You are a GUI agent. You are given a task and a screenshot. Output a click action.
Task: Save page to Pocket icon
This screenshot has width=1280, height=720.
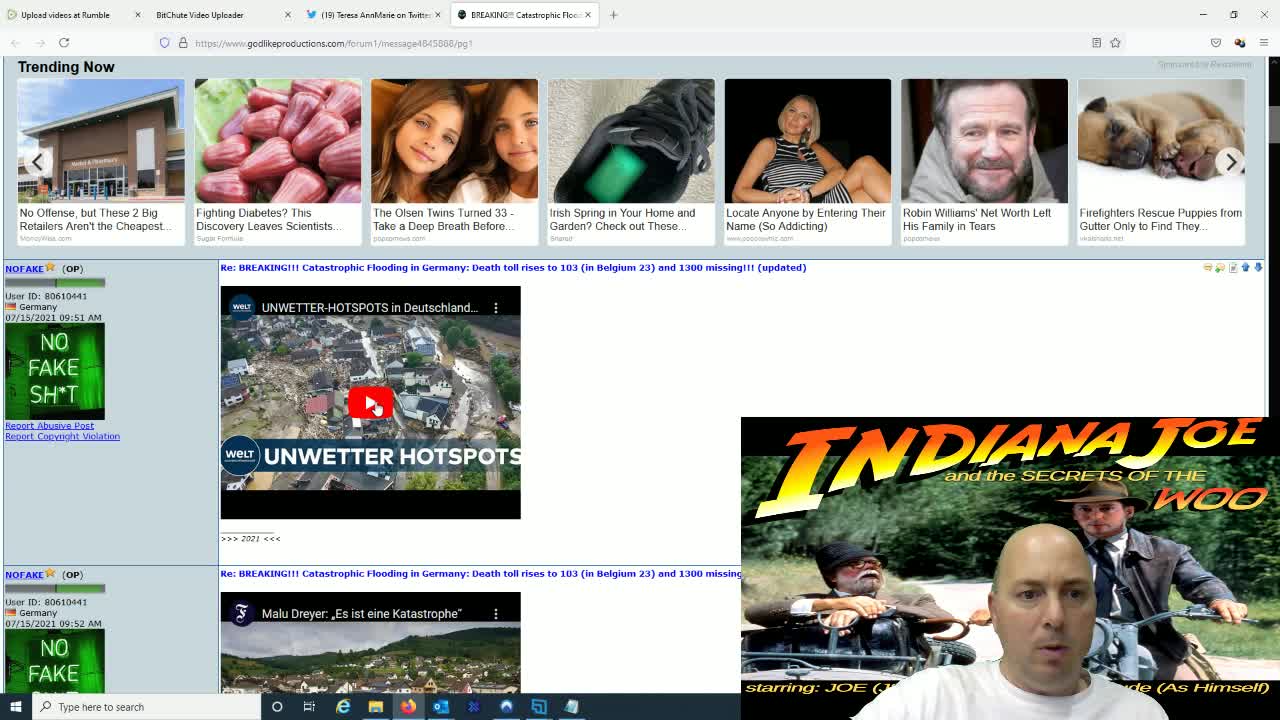[x=1216, y=43]
